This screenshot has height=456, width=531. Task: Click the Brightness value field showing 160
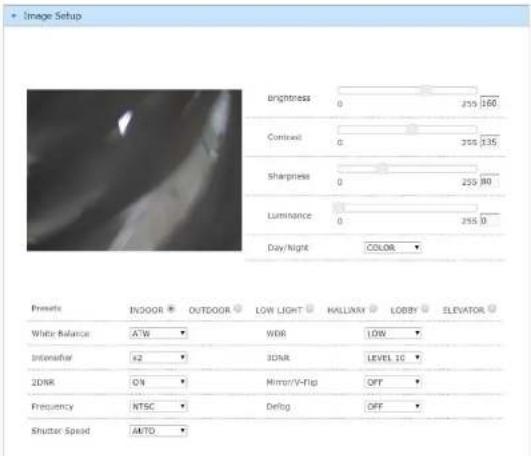[x=489, y=103]
